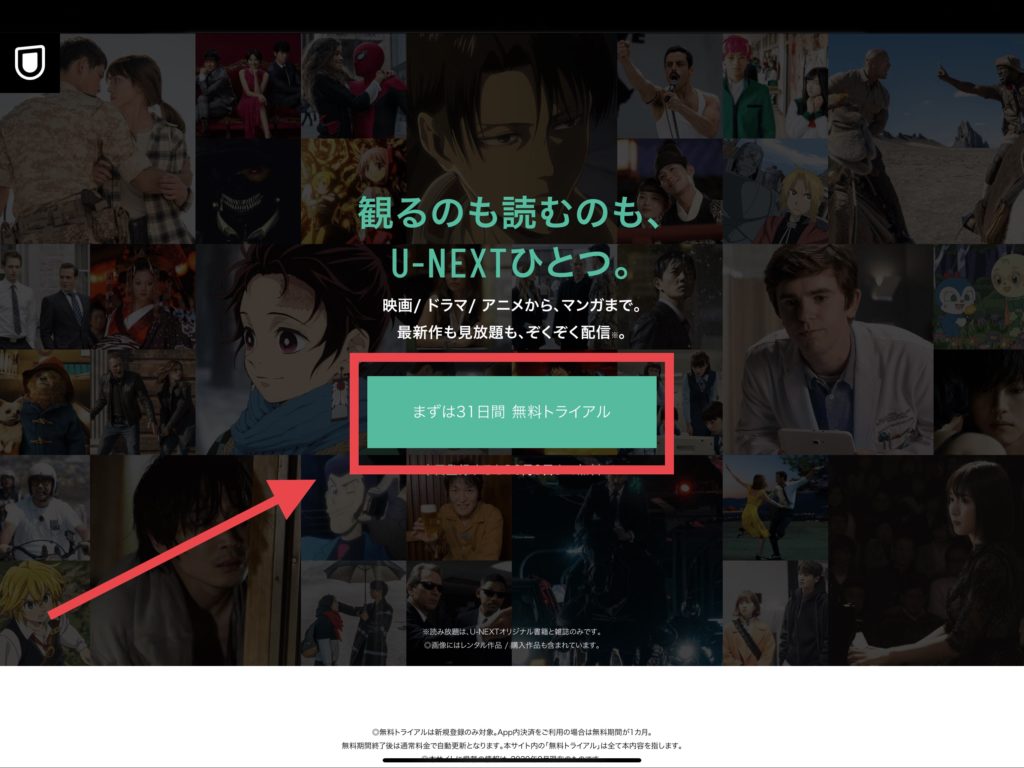
Task: Select the line 最新作も見放題も、ぞくぞく配信※。
Action: click(x=512, y=332)
